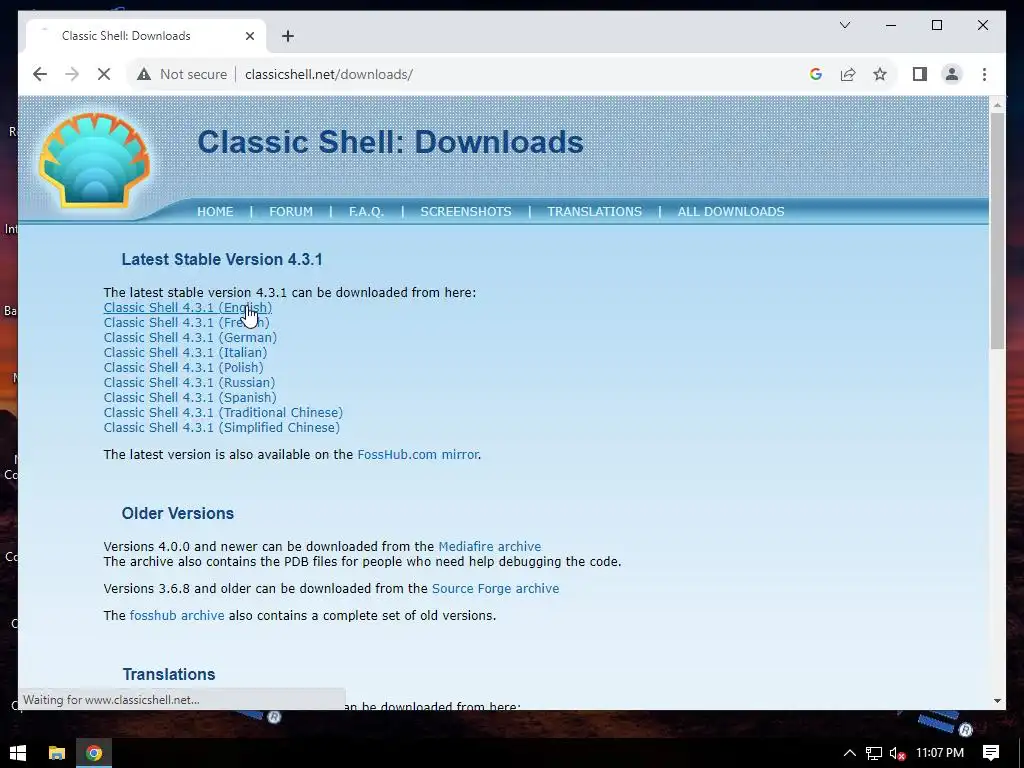1024x768 pixels.
Task: Show hidden system tray icons
Action: 850,753
